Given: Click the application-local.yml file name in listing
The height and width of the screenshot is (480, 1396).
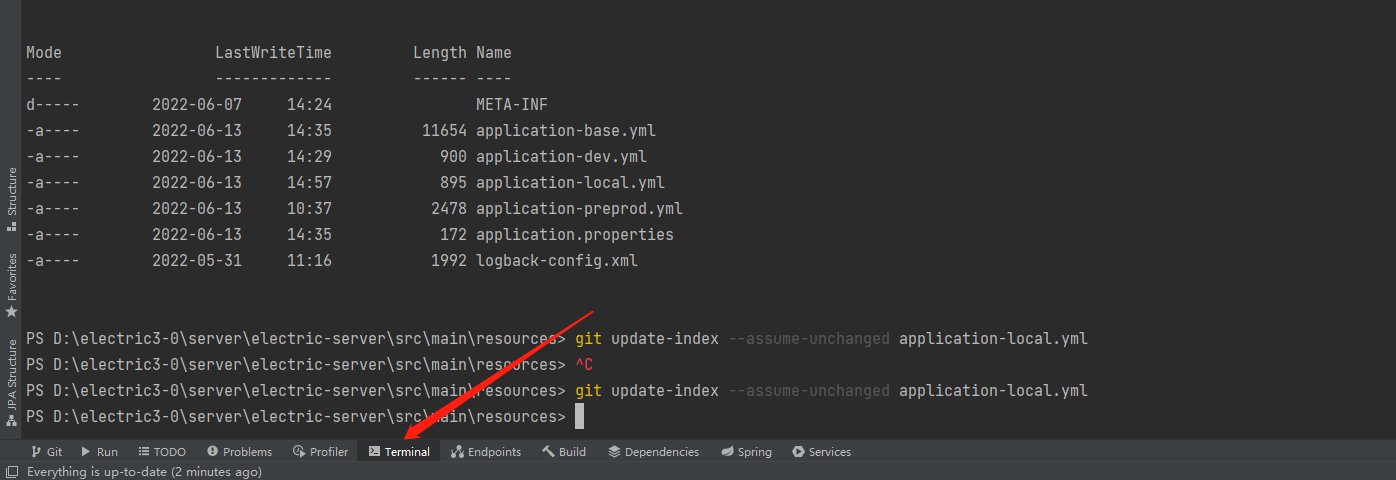Looking at the screenshot, I should pyautogui.click(x=570, y=183).
